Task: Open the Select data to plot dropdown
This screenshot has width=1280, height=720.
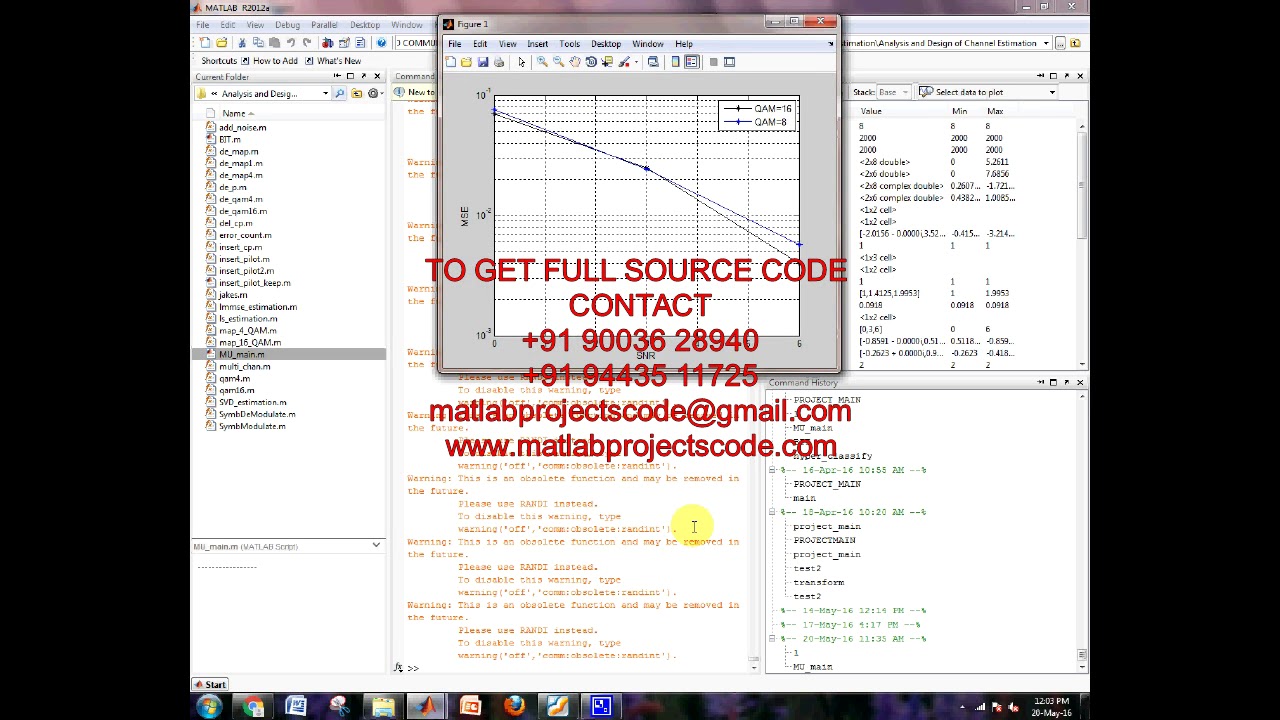Action: 1052,92
